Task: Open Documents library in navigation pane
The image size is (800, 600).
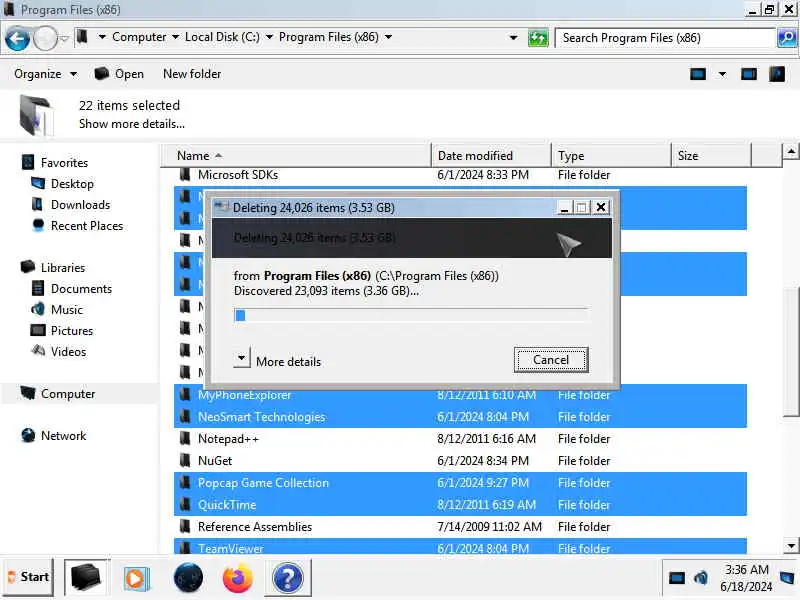Action: pos(81,289)
